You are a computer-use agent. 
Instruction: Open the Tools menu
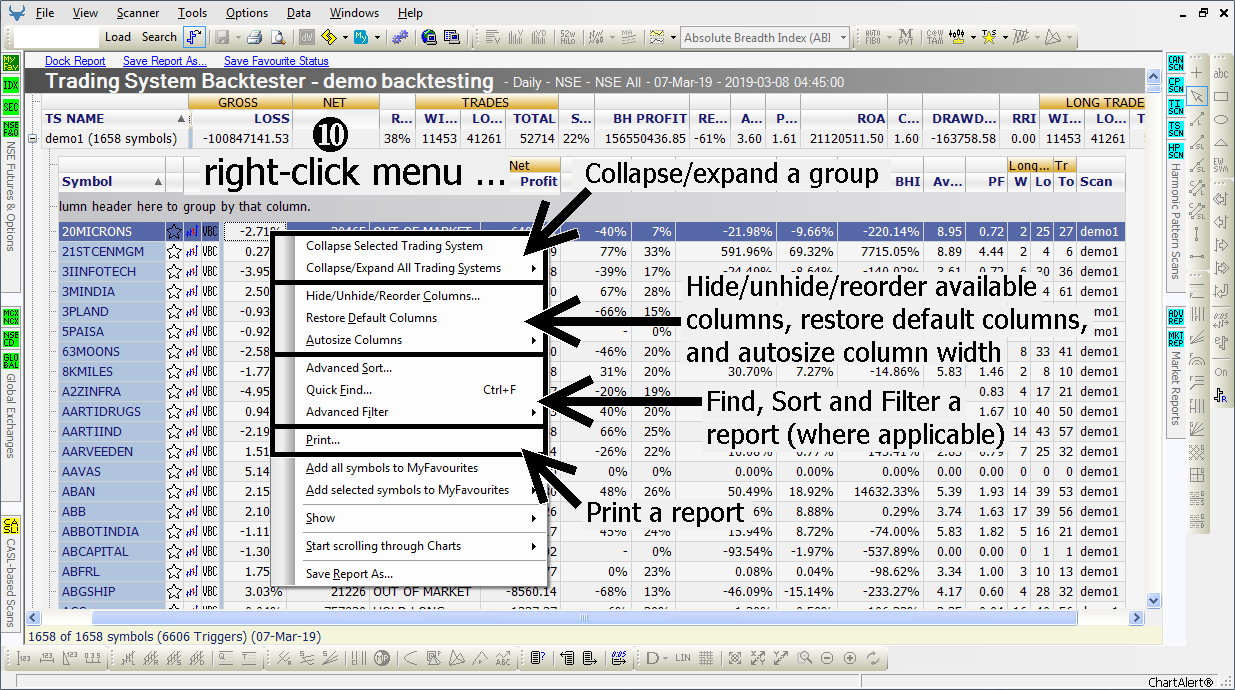[192, 13]
